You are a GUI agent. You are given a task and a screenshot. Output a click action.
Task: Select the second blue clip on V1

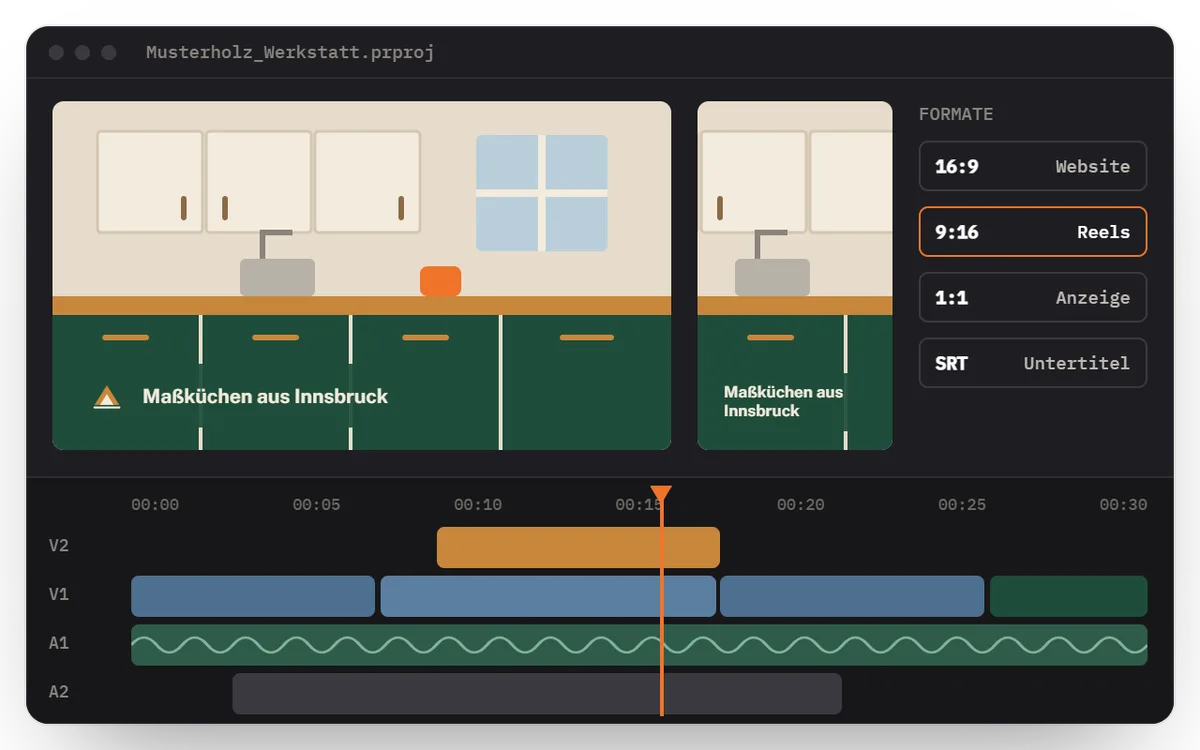point(548,596)
